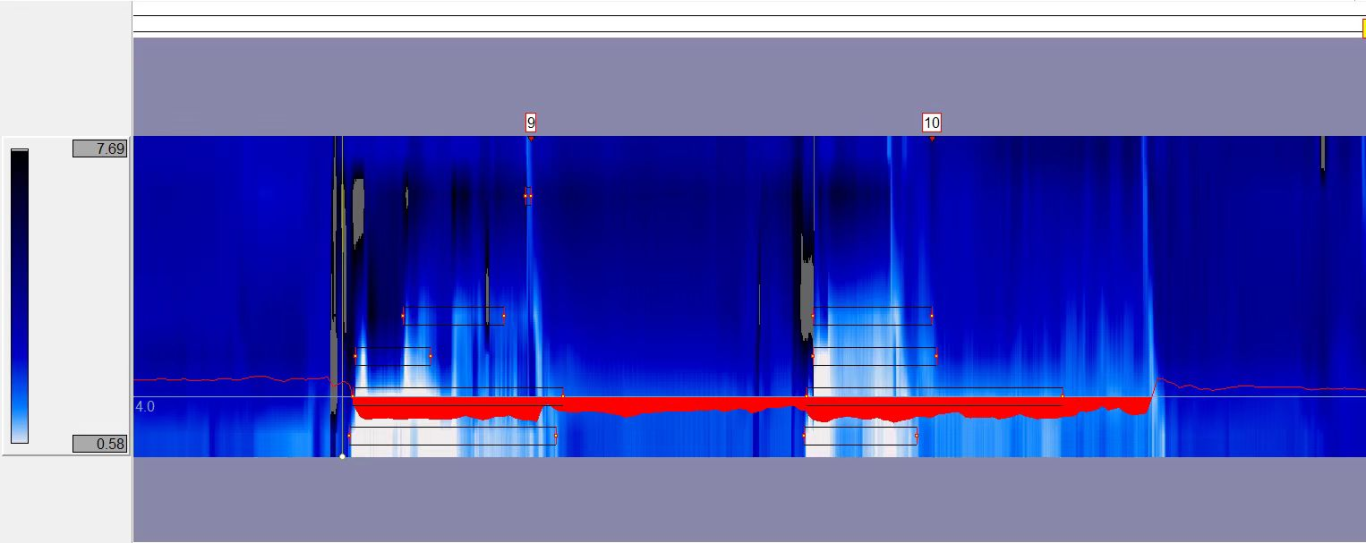Click the empty light-gray panel above the color scale
This screenshot has width=1366, height=543.
tap(65, 65)
